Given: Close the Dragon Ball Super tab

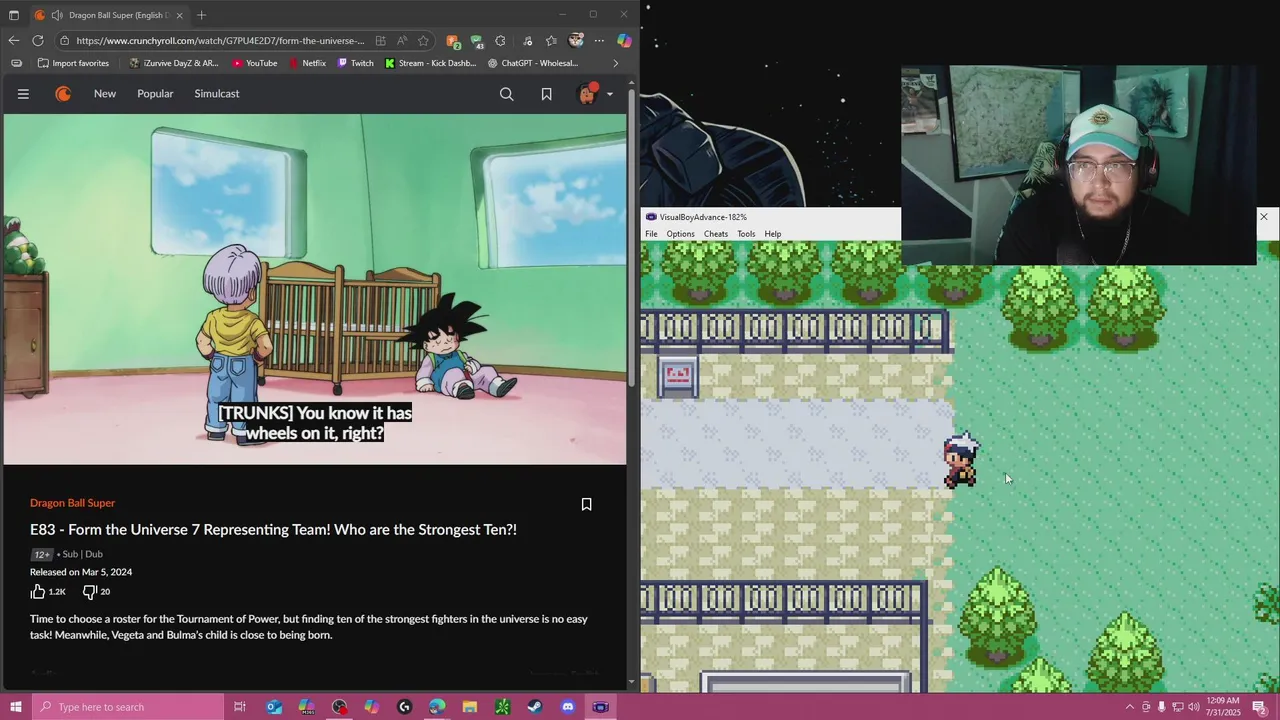Looking at the screenshot, I should pos(179,15).
